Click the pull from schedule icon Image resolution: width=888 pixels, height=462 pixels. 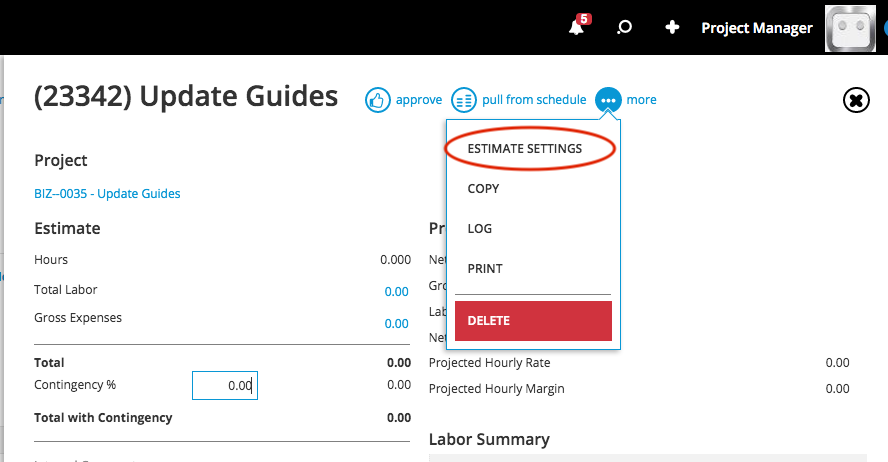464,100
